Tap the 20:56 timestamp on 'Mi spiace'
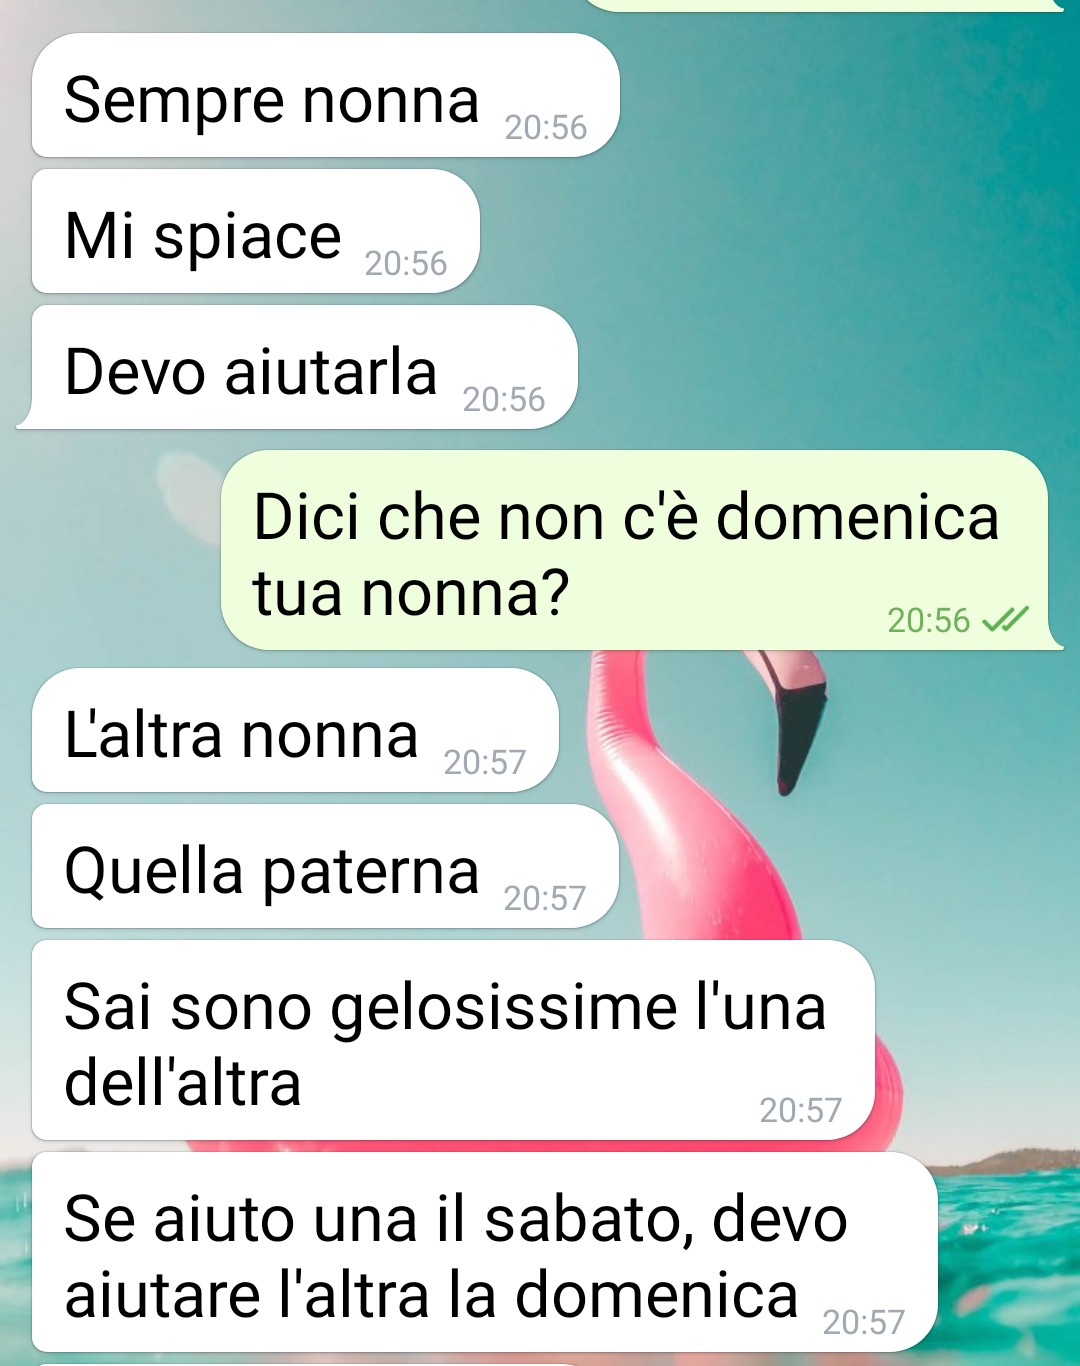 (x=405, y=264)
